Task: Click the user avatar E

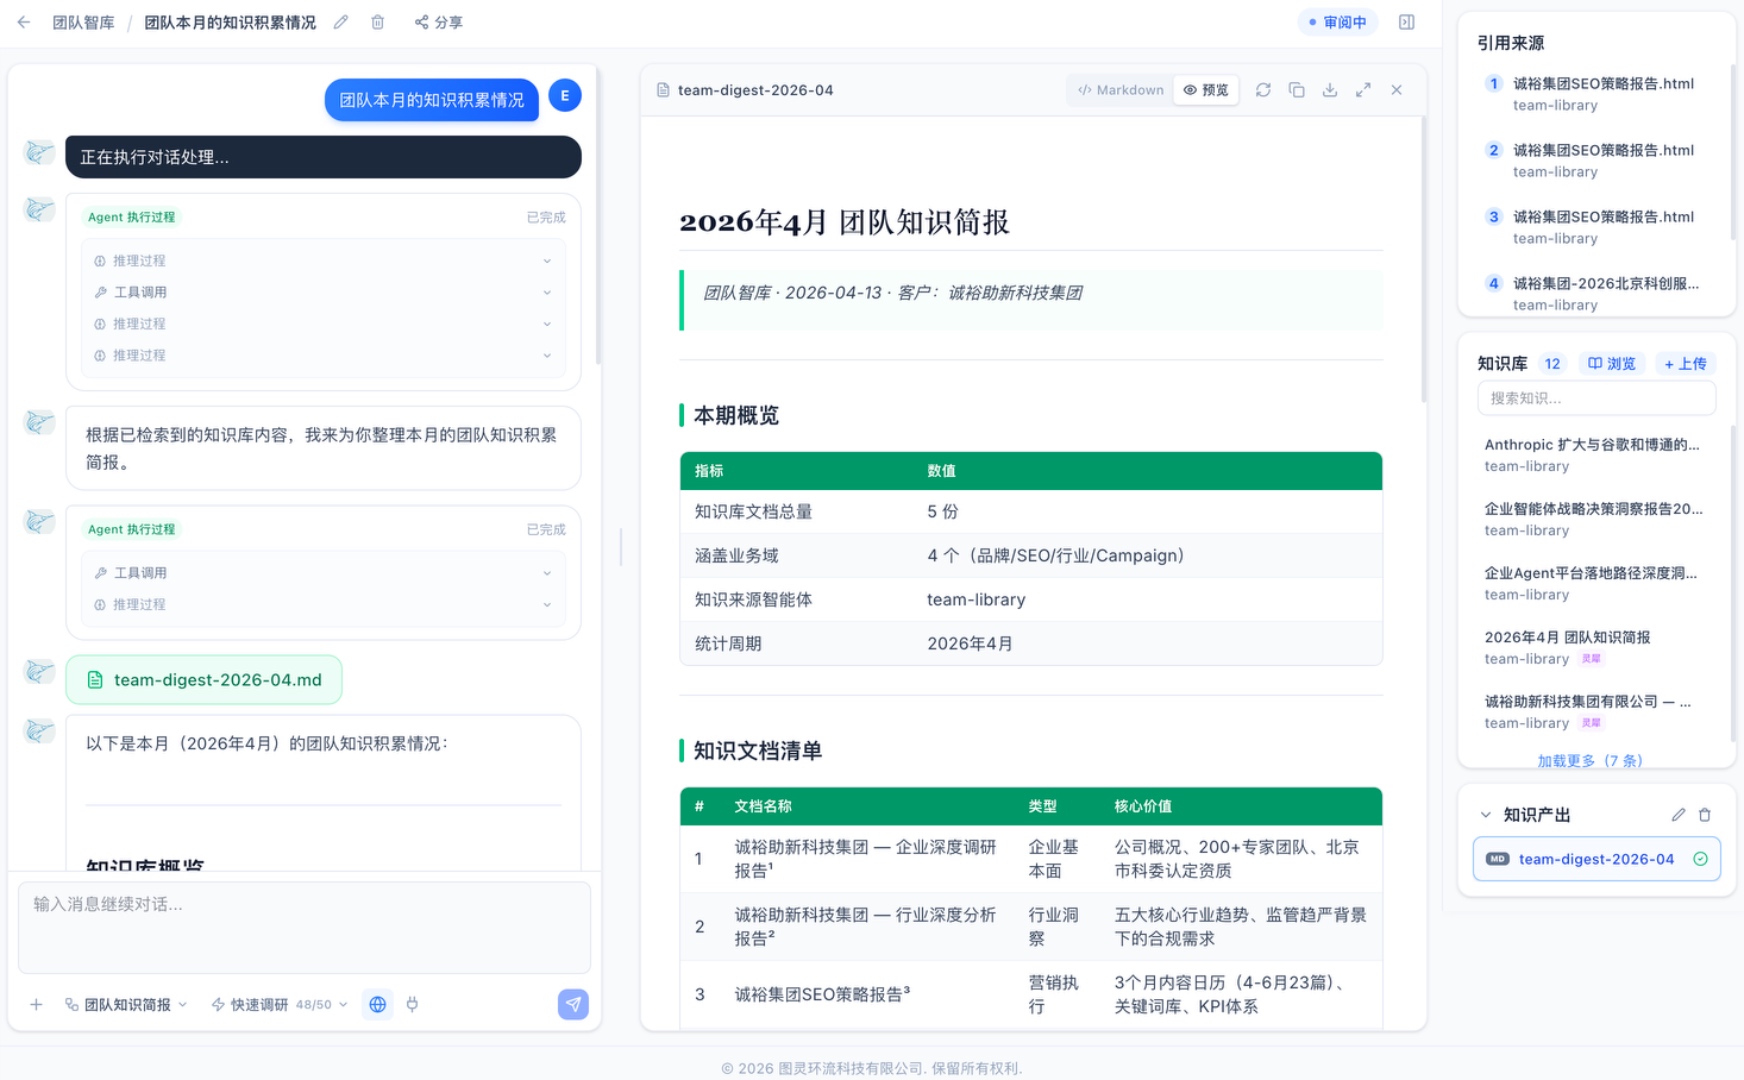Action: (x=565, y=96)
